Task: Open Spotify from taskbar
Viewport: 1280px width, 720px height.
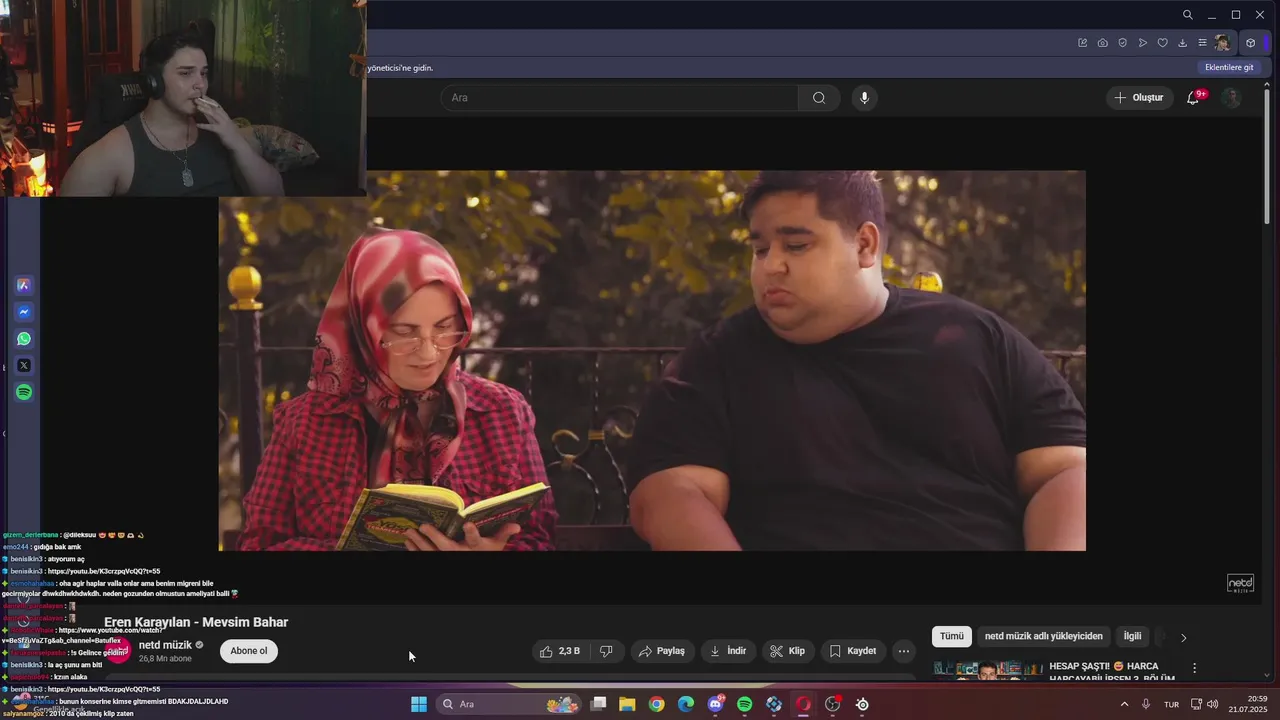Action: coord(745,704)
